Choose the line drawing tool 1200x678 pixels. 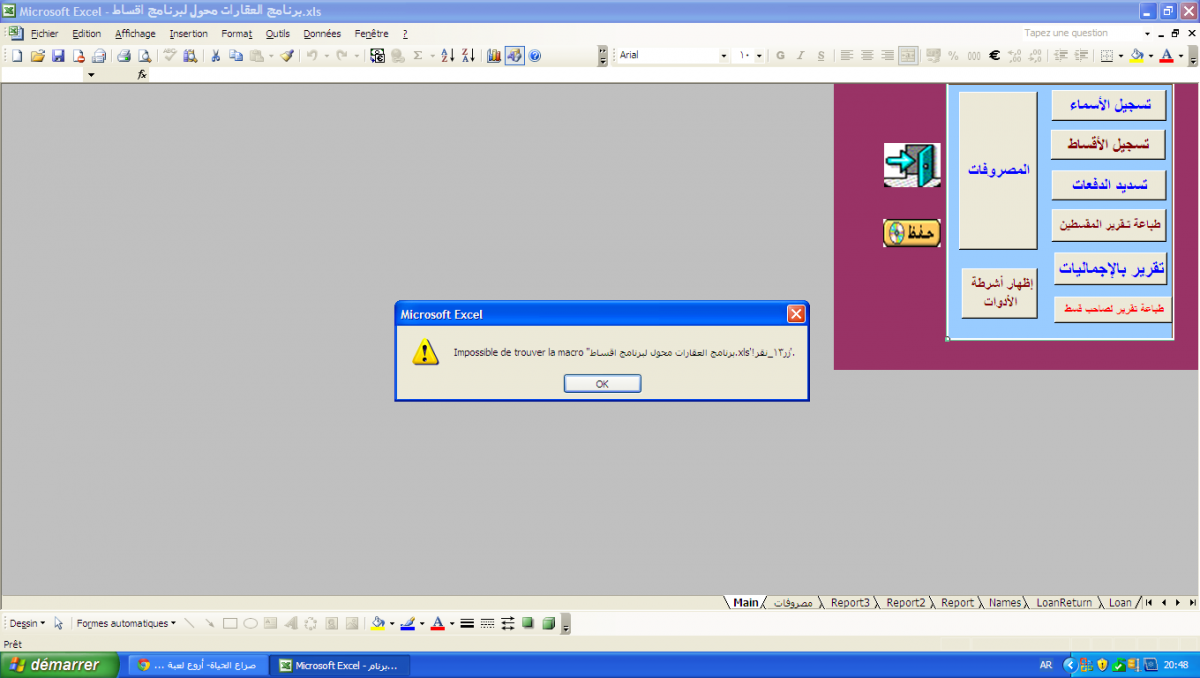(x=189, y=623)
